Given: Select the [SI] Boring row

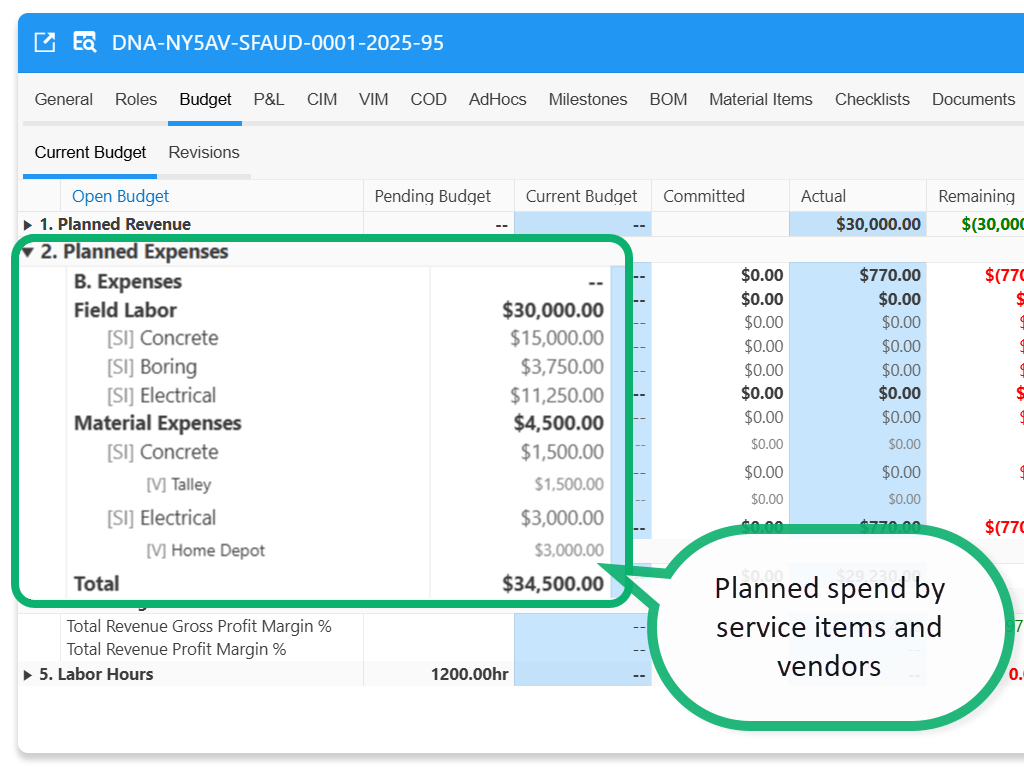Looking at the screenshot, I should point(152,367).
